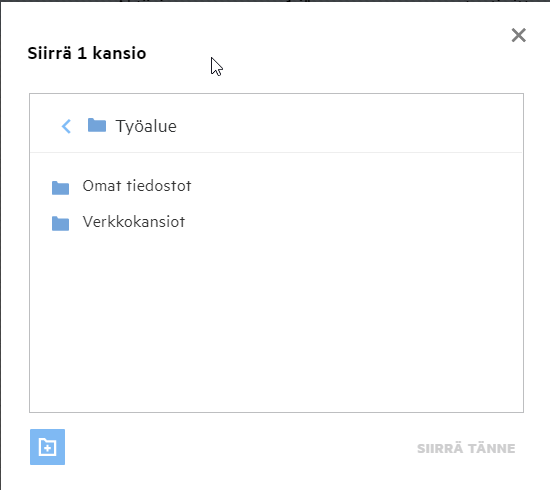Select the Omat tiedostot text label
The image size is (550, 490).
coord(137,186)
